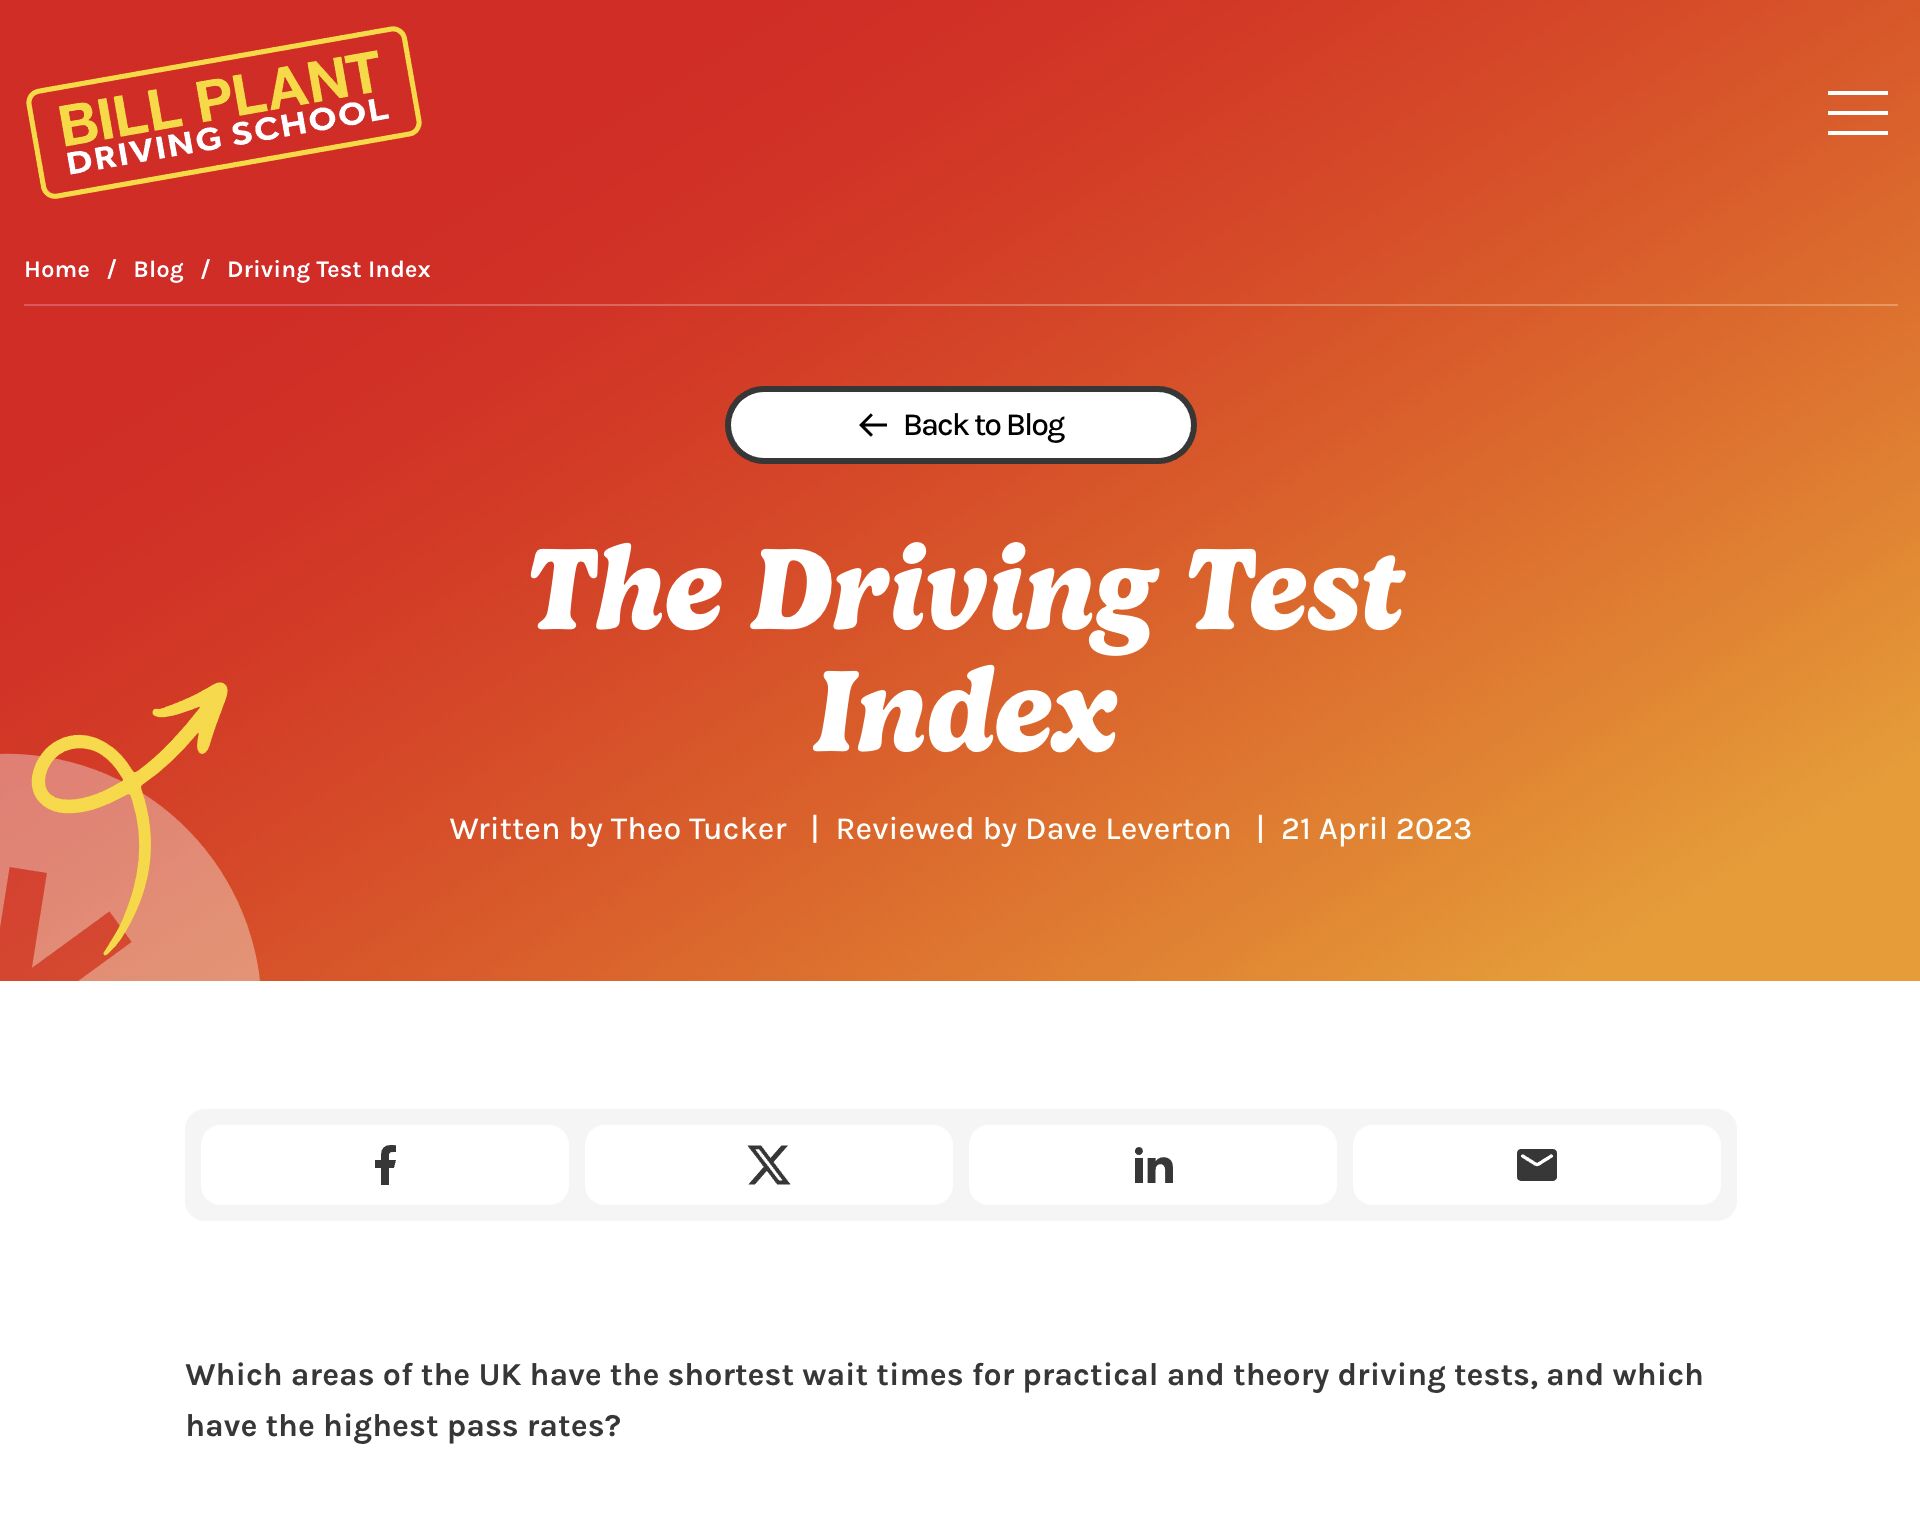The height and width of the screenshot is (1526, 1920).
Task: Expand the navigation menu options
Action: pos(1858,112)
